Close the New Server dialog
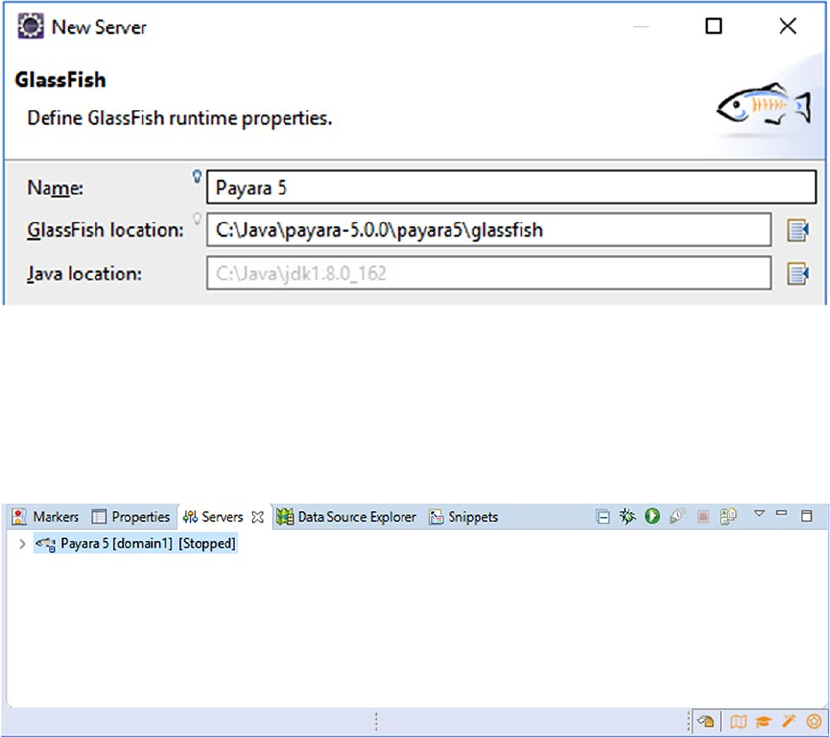The width and height of the screenshot is (830, 737). 788,26
